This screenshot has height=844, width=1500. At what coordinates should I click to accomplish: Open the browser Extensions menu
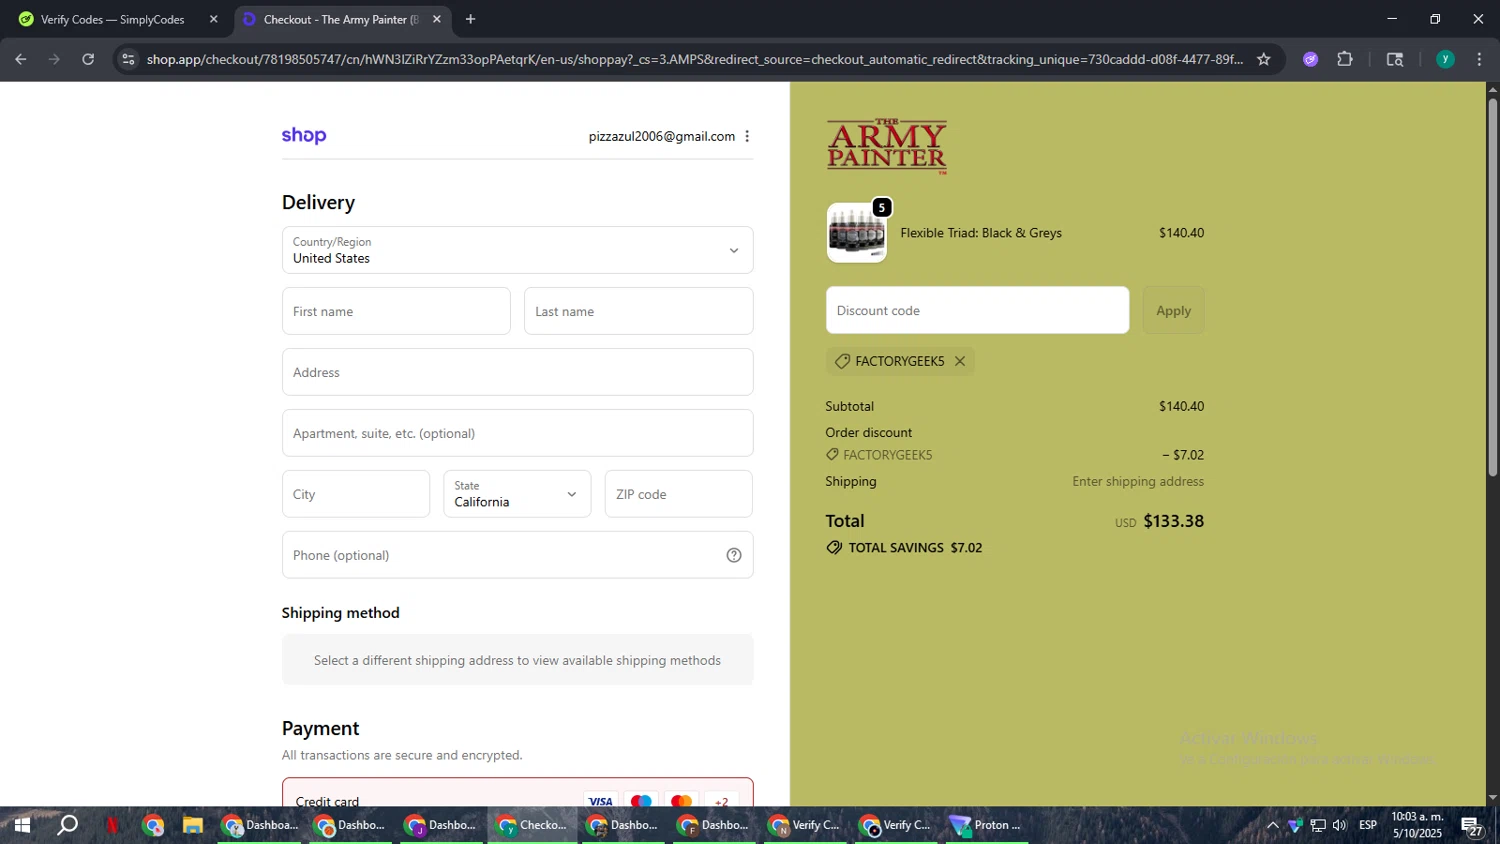[1345, 59]
